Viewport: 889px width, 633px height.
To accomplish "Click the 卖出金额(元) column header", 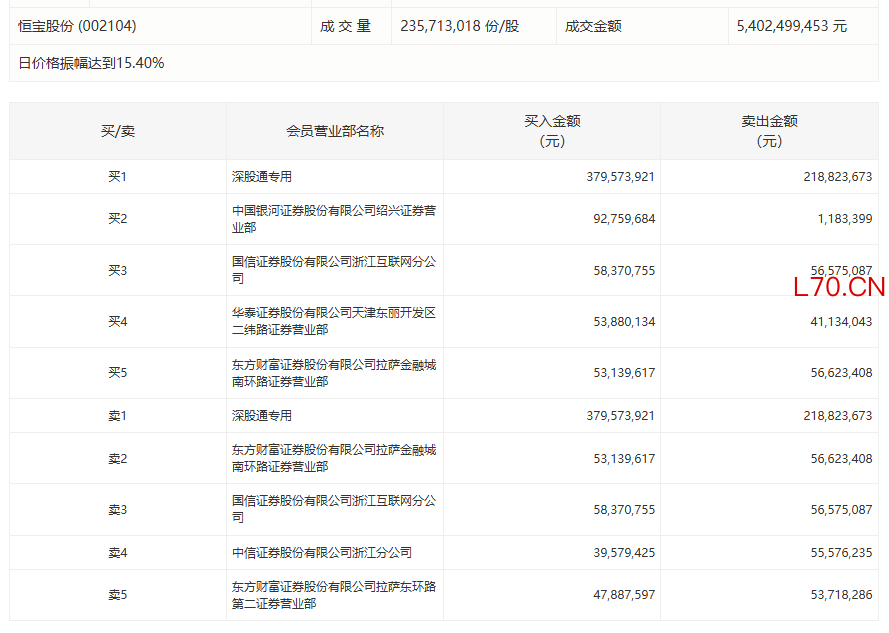I will click(x=769, y=131).
